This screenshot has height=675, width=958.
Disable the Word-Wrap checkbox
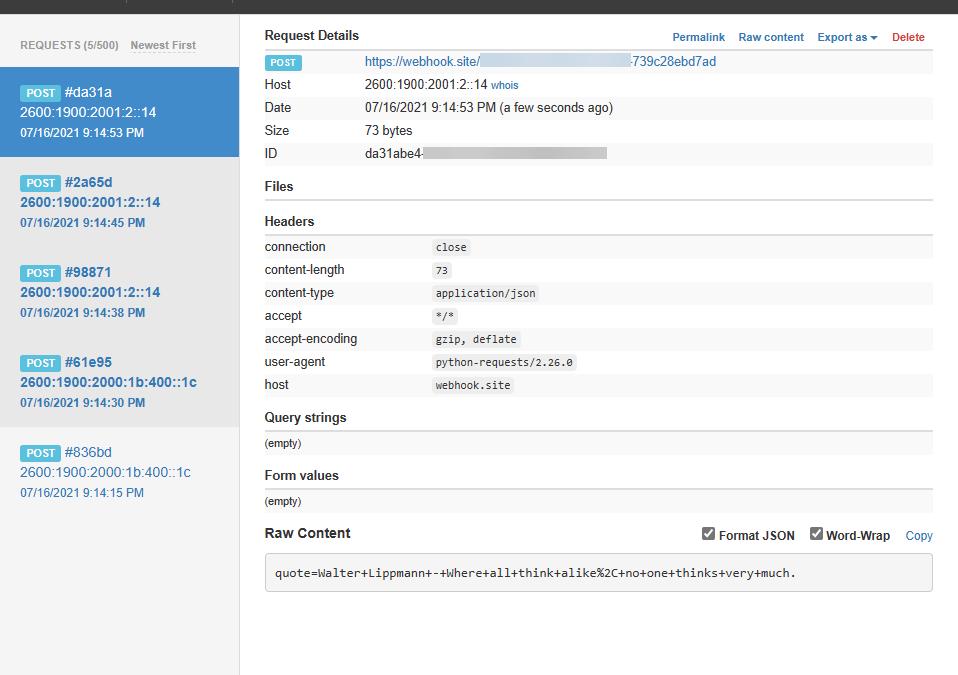(816, 534)
